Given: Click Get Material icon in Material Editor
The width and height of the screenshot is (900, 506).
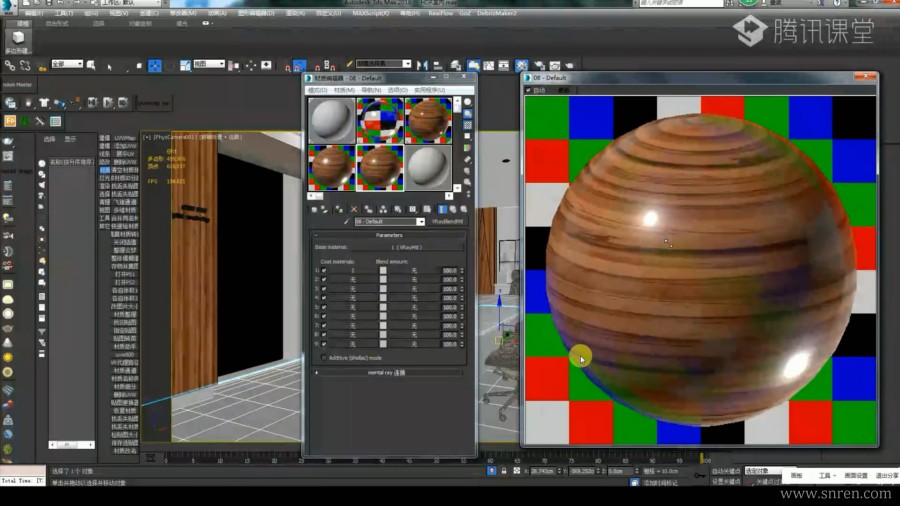Looking at the screenshot, I should point(315,210).
